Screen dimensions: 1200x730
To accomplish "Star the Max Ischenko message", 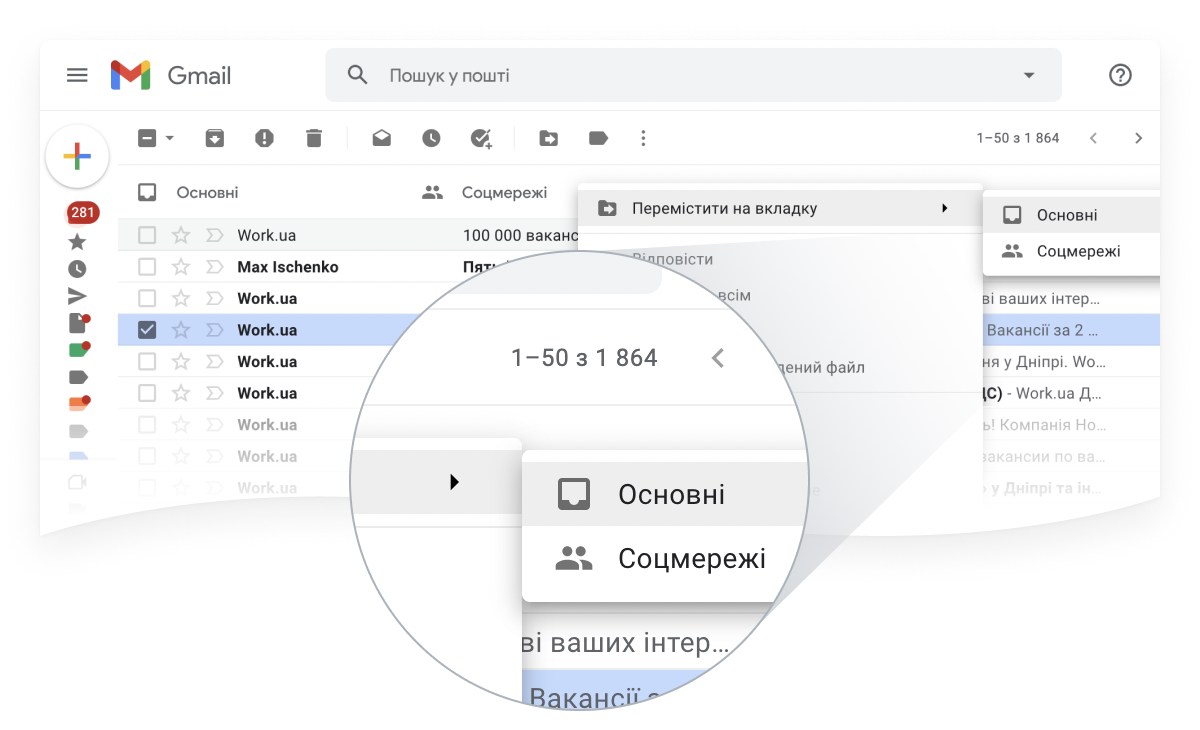I will (181, 267).
